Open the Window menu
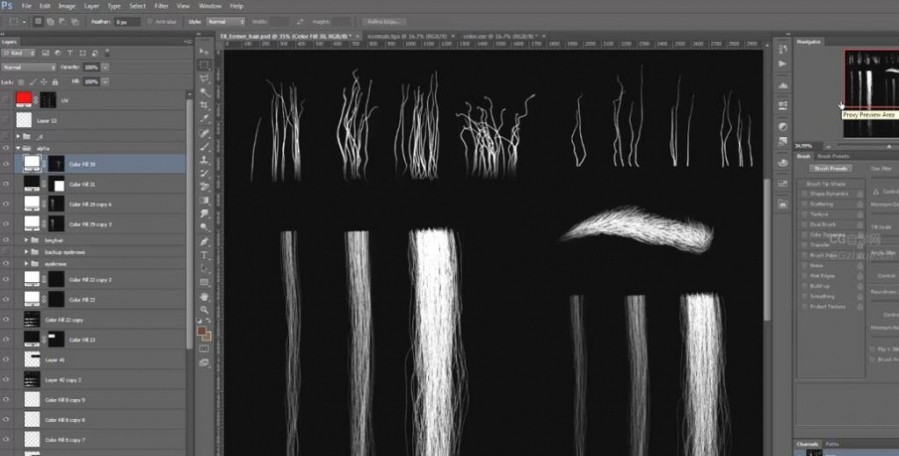The height and width of the screenshot is (456, 899). (210, 6)
